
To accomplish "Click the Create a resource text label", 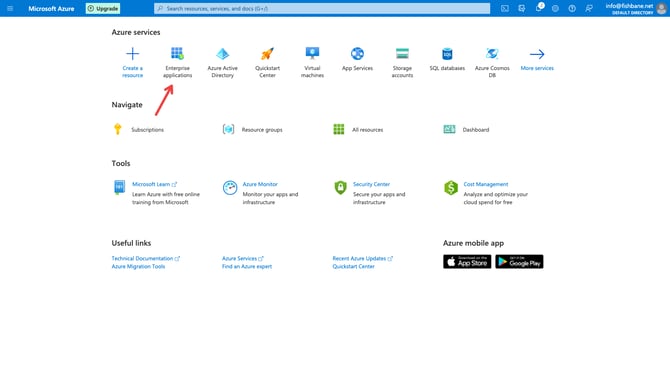I will (x=132, y=72).
